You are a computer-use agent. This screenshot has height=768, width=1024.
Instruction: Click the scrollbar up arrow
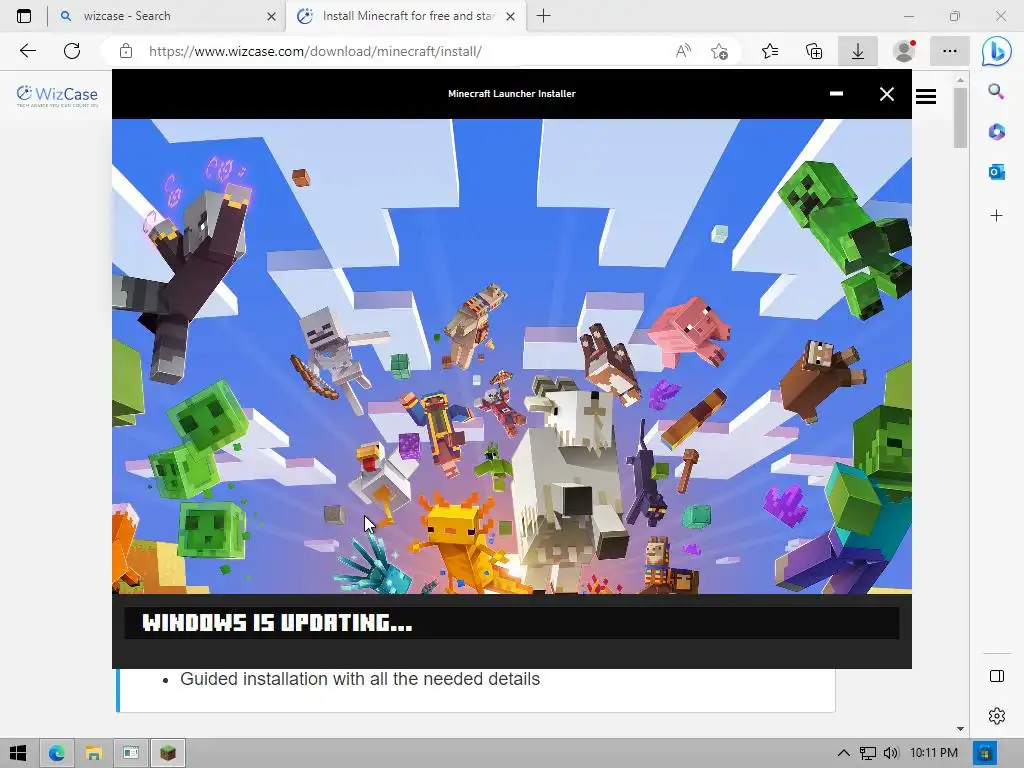960,80
